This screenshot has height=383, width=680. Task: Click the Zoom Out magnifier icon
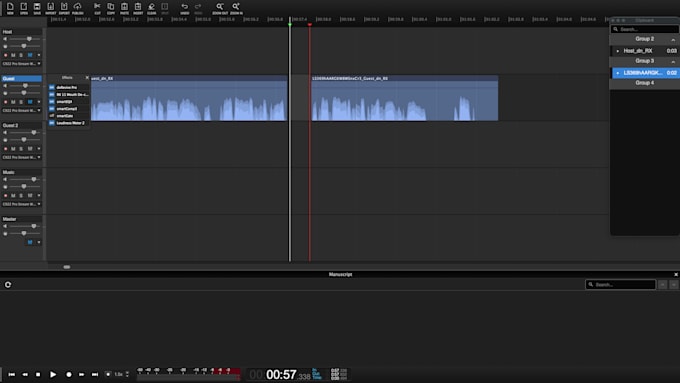coord(220,7)
